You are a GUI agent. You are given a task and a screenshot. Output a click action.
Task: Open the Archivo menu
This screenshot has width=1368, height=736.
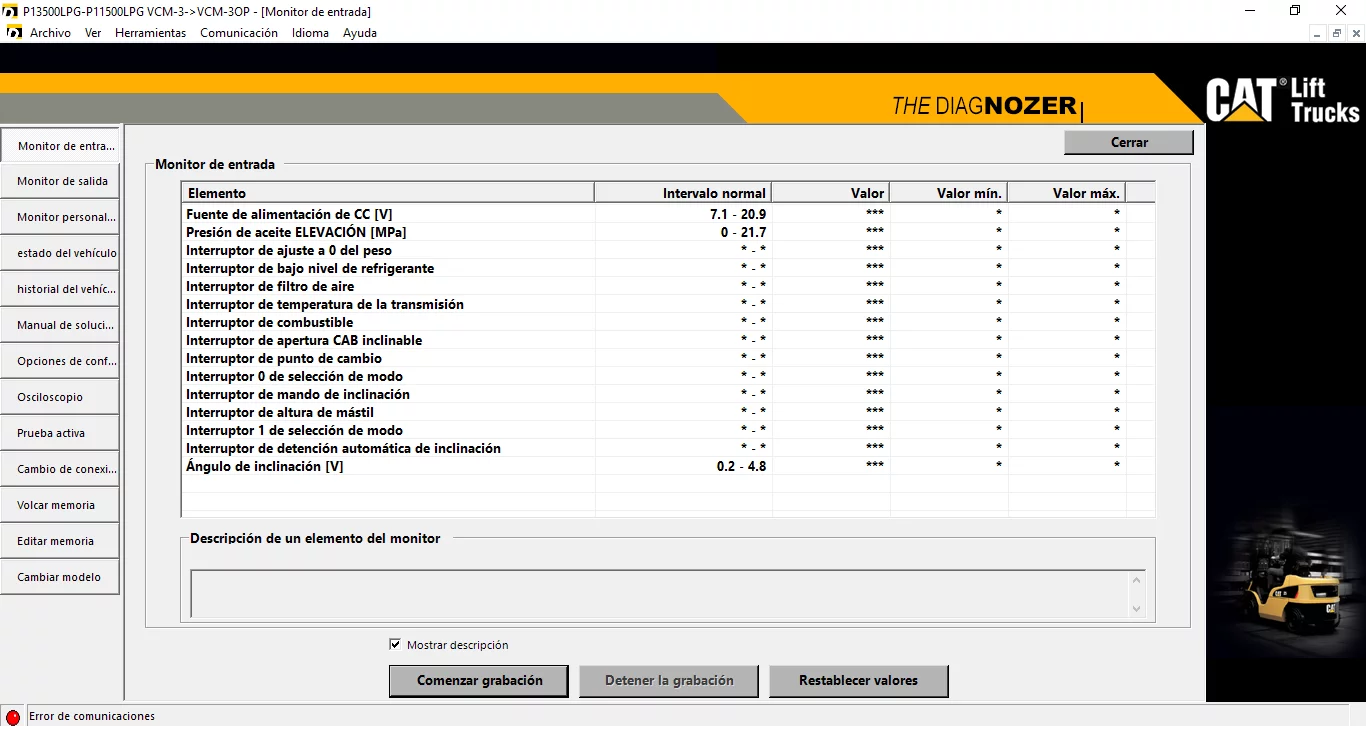[51, 32]
